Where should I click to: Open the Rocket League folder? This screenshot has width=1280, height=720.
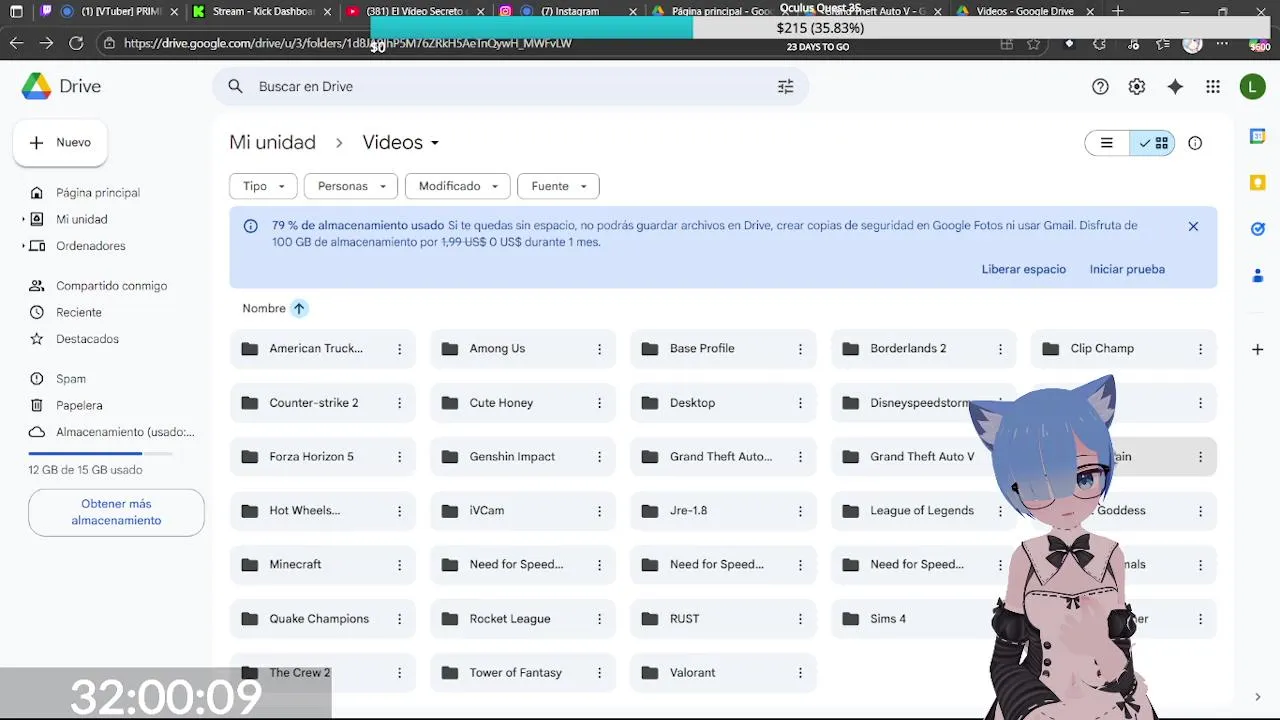click(522, 619)
